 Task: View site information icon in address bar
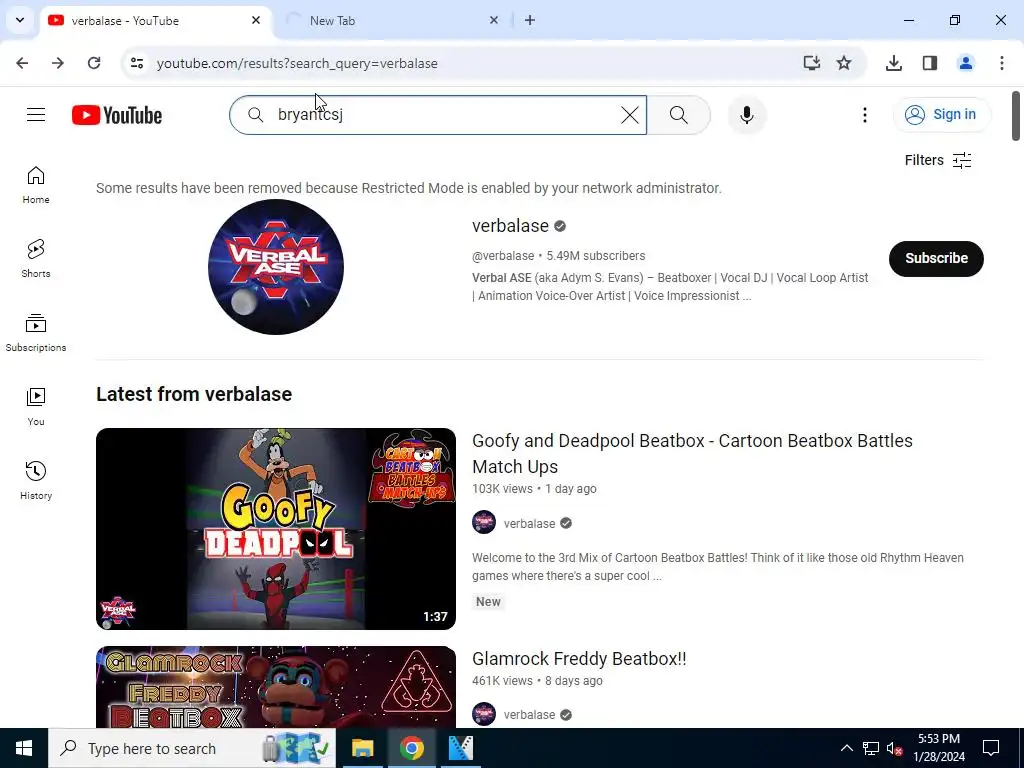coord(136,63)
